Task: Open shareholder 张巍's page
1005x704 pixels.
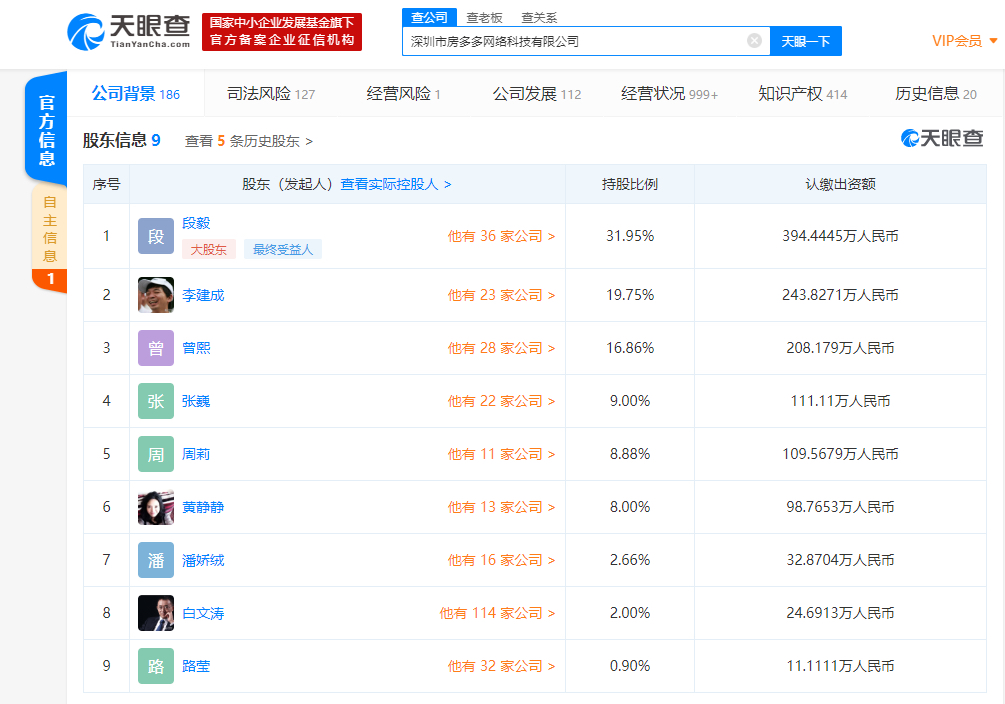Action: (196, 401)
